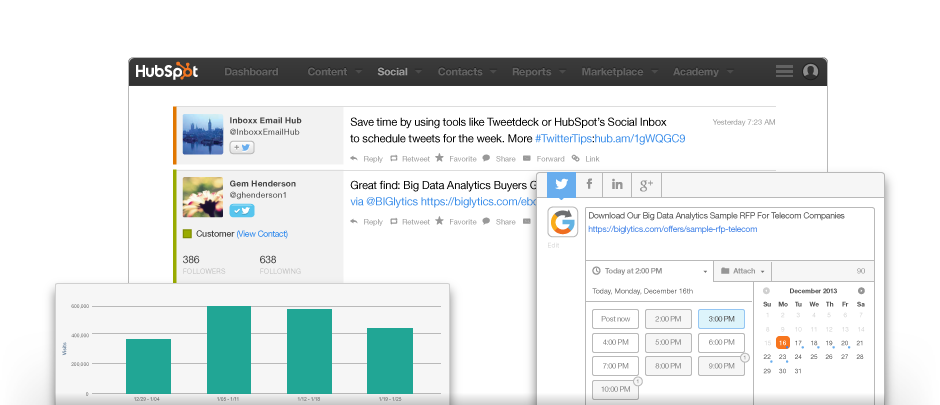Open the Attach dropdown

743,271
